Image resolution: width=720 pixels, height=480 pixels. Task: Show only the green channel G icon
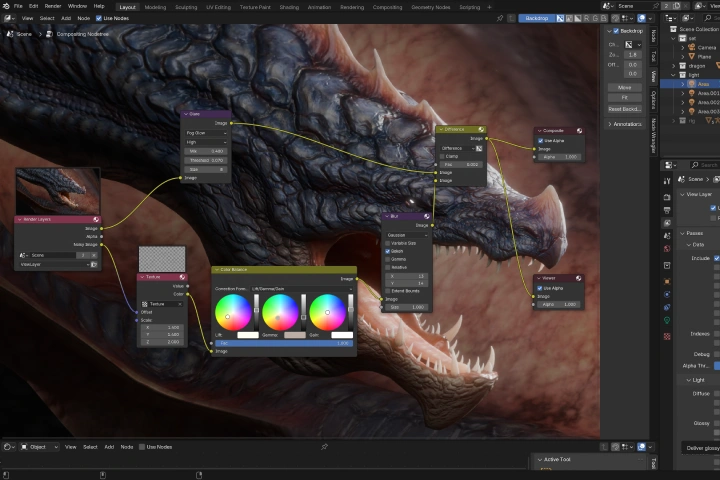point(595,18)
